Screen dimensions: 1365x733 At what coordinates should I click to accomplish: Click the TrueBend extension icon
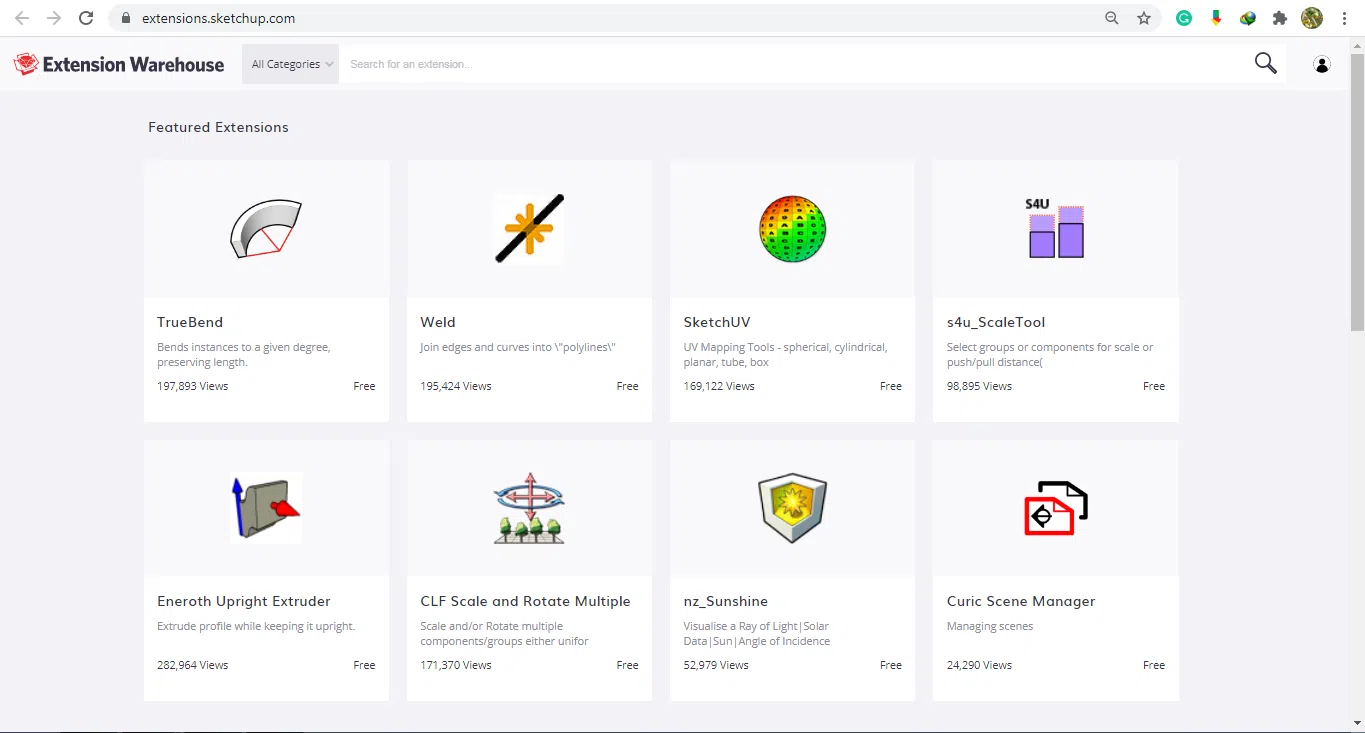pyautogui.click(x=265, y=229)
